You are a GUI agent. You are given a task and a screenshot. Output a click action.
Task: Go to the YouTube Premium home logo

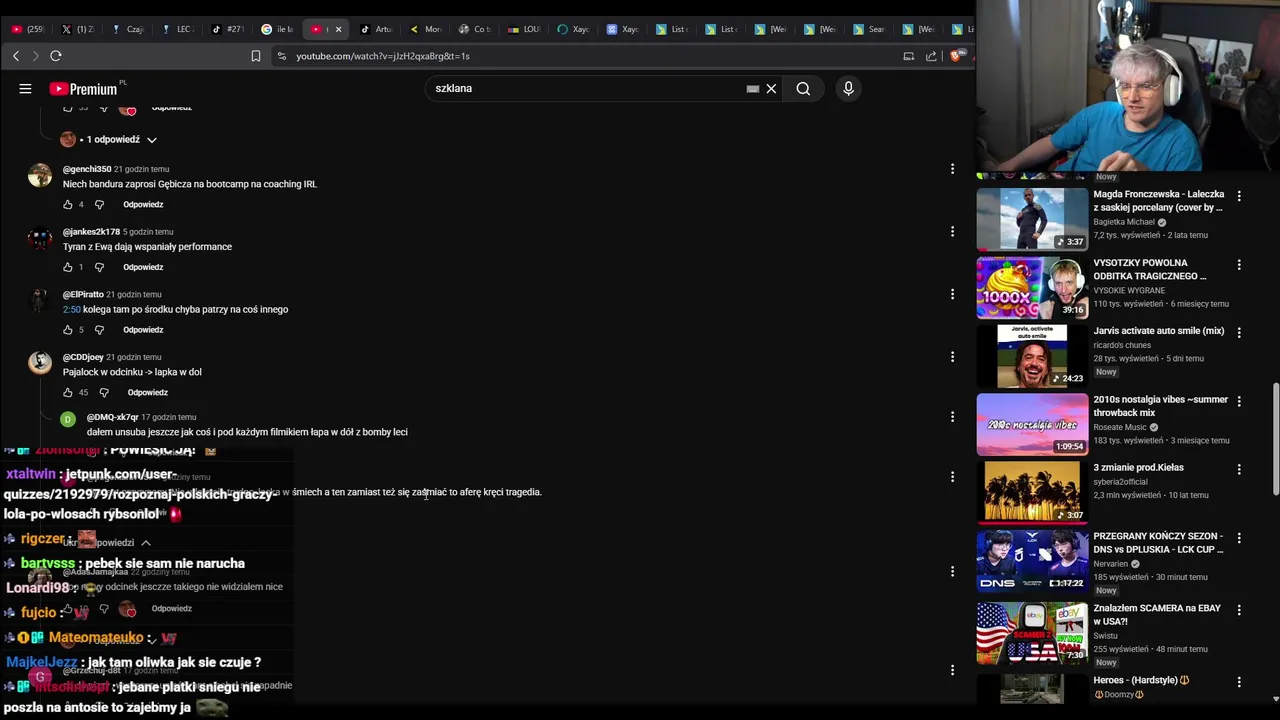(x=84, y=89)
